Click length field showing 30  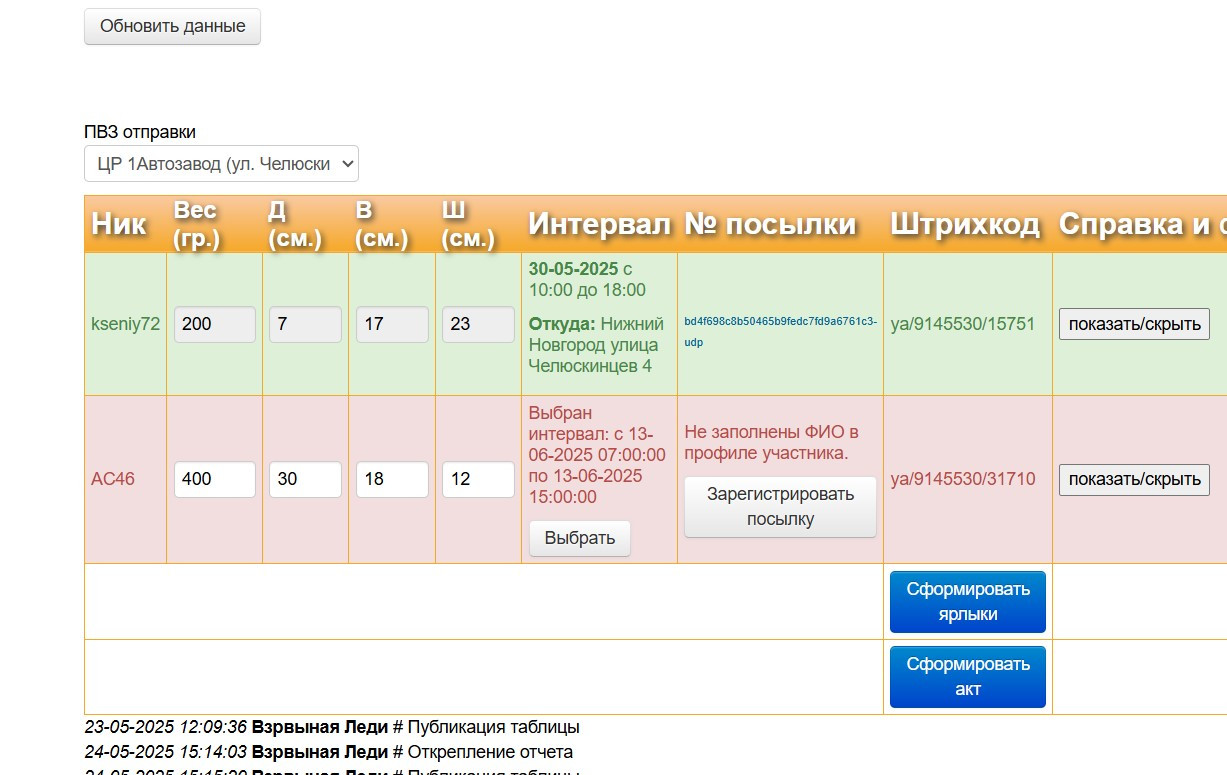tap(305, 479)
